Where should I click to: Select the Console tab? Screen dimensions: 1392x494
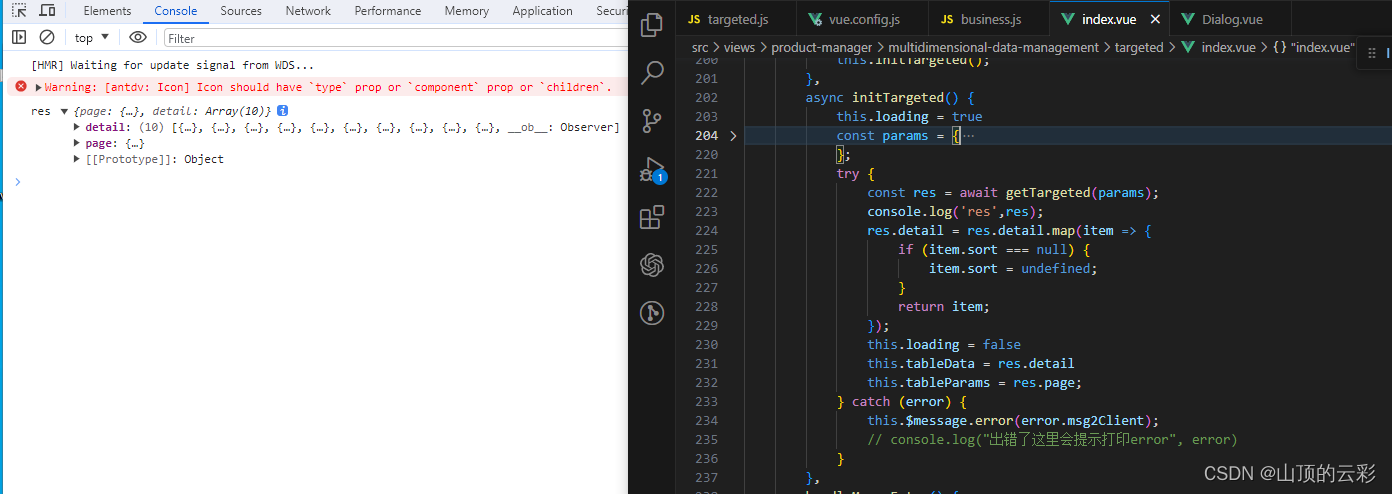[176, 11]
